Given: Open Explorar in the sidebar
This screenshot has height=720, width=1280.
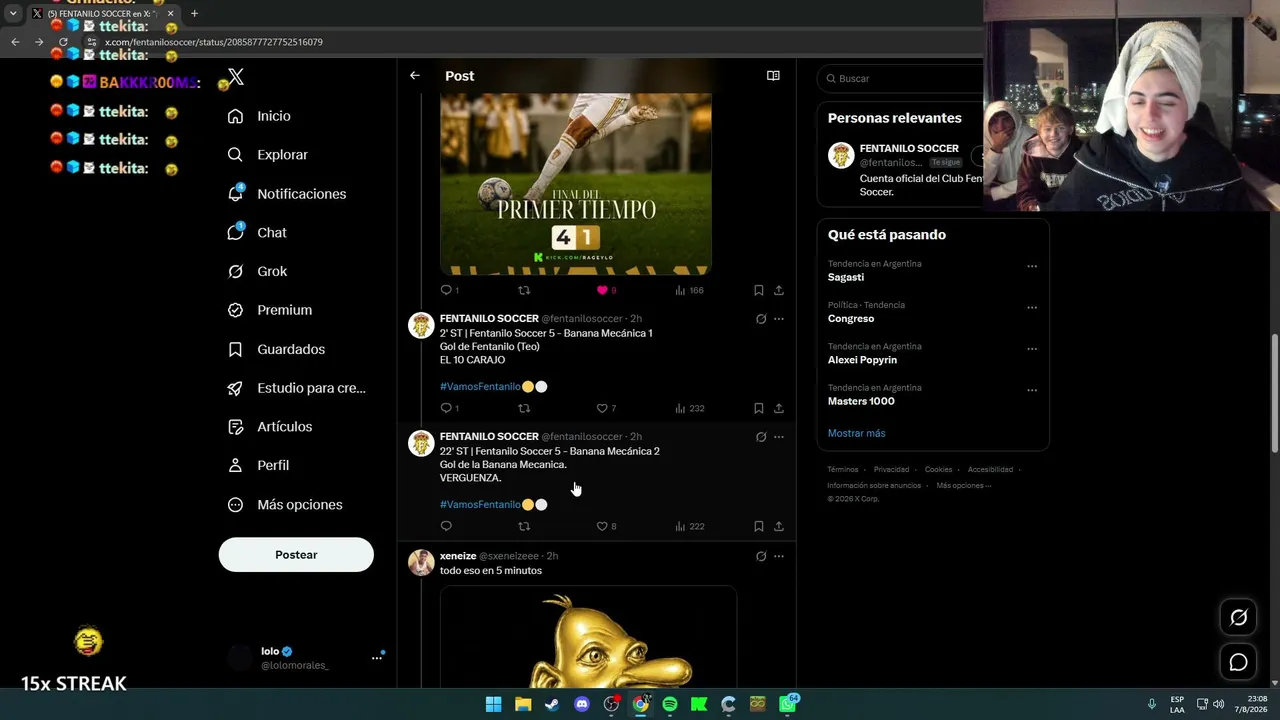Looking at the screenshot, I should (268, 155).
